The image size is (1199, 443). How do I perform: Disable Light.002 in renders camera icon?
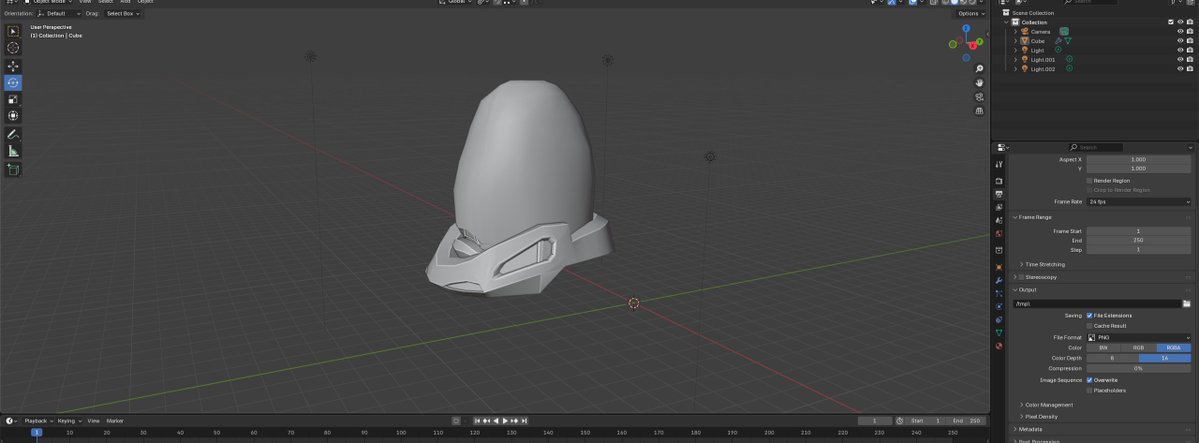(1190, 69)
